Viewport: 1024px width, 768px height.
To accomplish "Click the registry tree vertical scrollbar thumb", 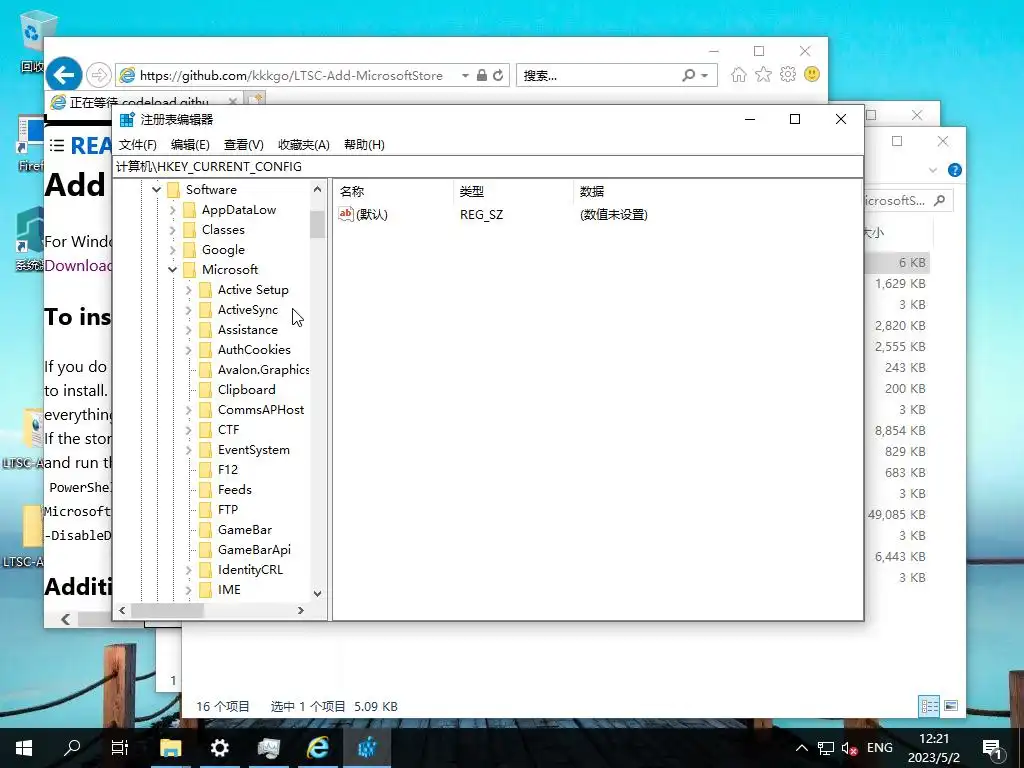I will pyautogui.click(x=317, y=225).
